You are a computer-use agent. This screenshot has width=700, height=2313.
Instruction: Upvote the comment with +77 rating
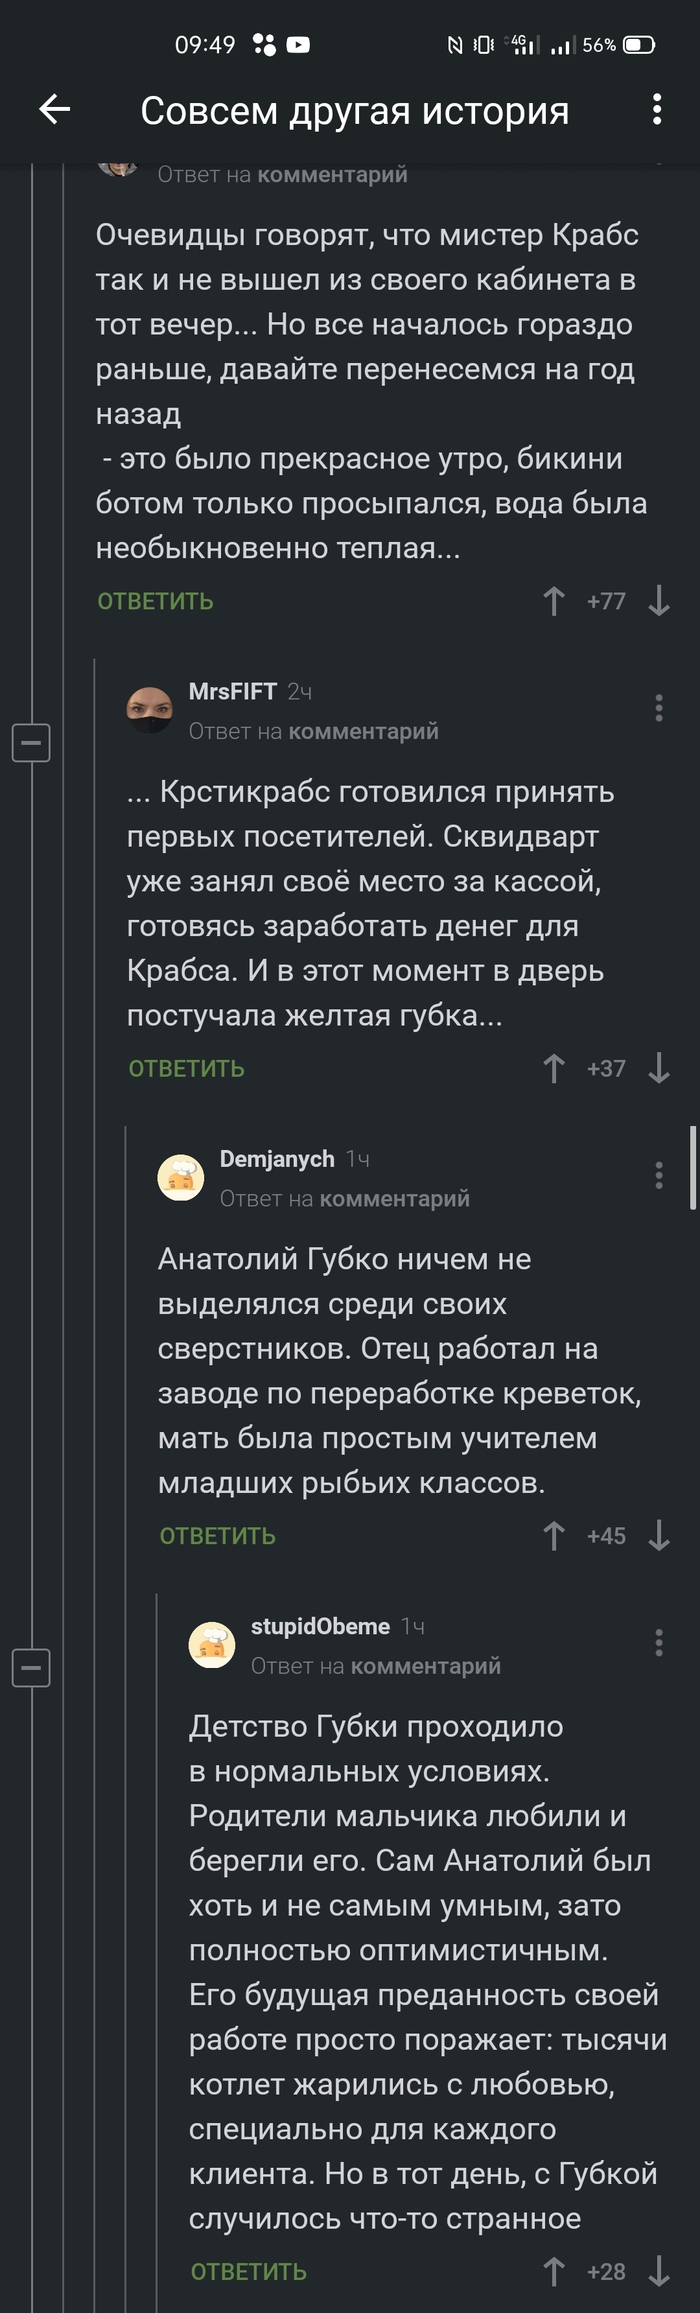(554, 601)
